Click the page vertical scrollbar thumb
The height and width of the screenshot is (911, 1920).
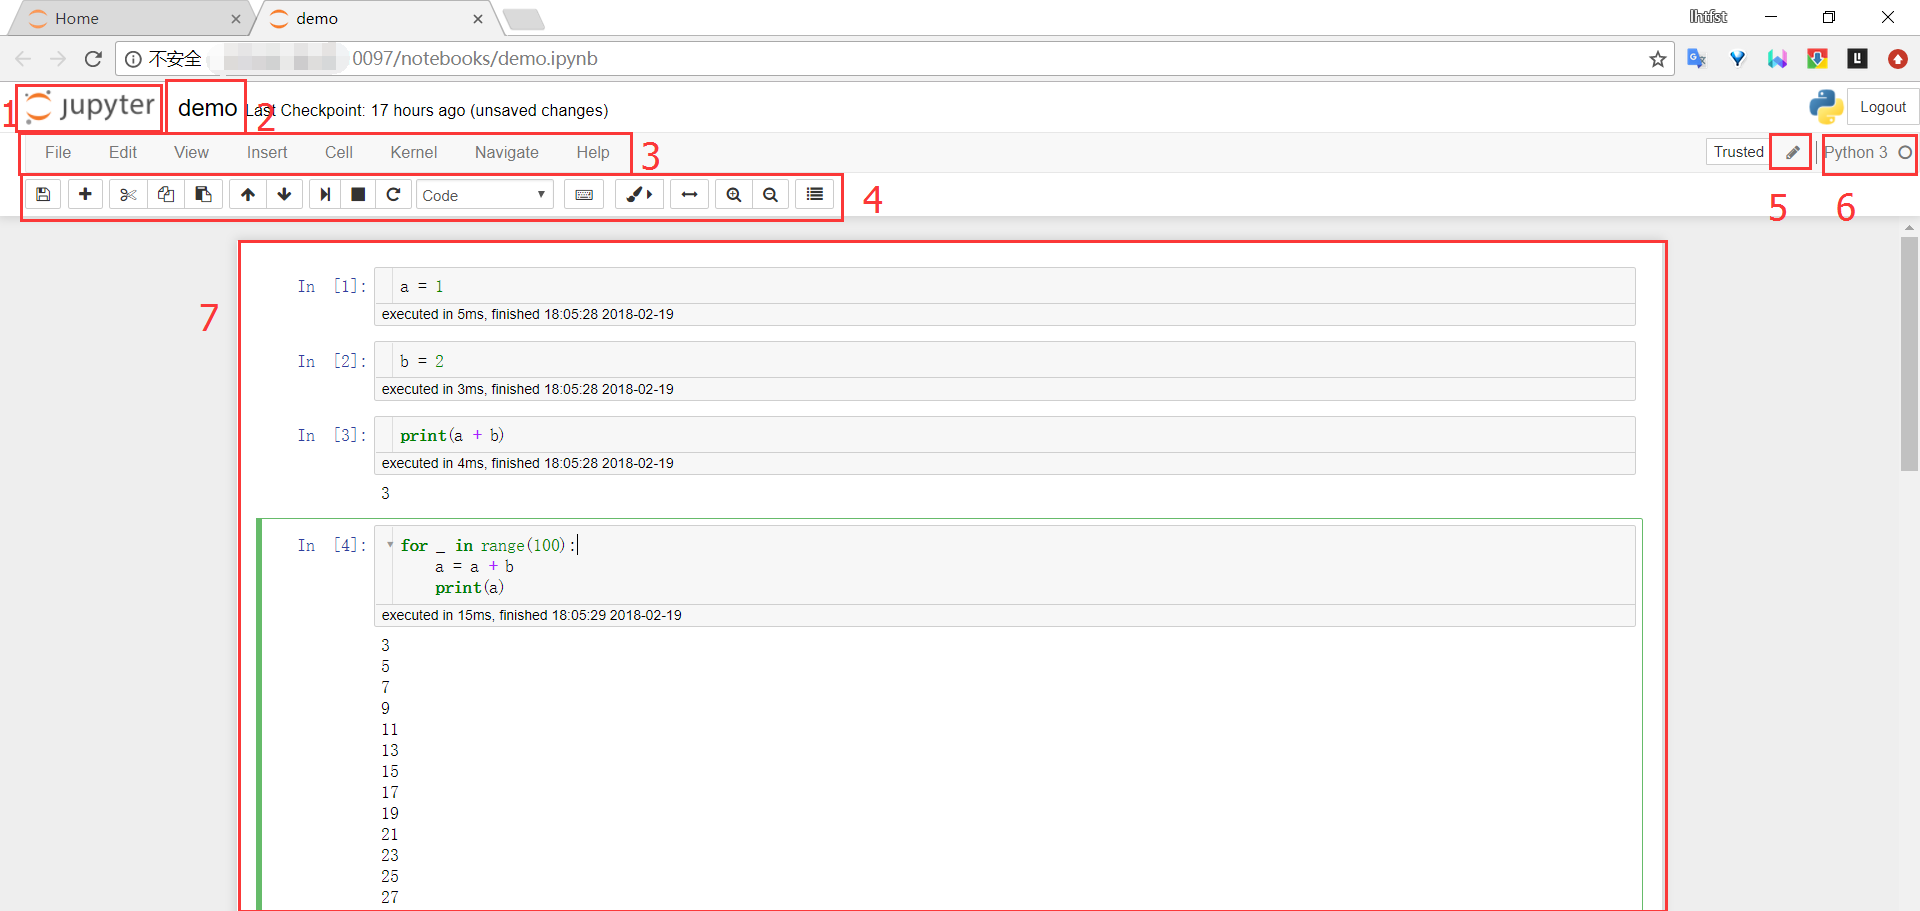click(1909, 353)
